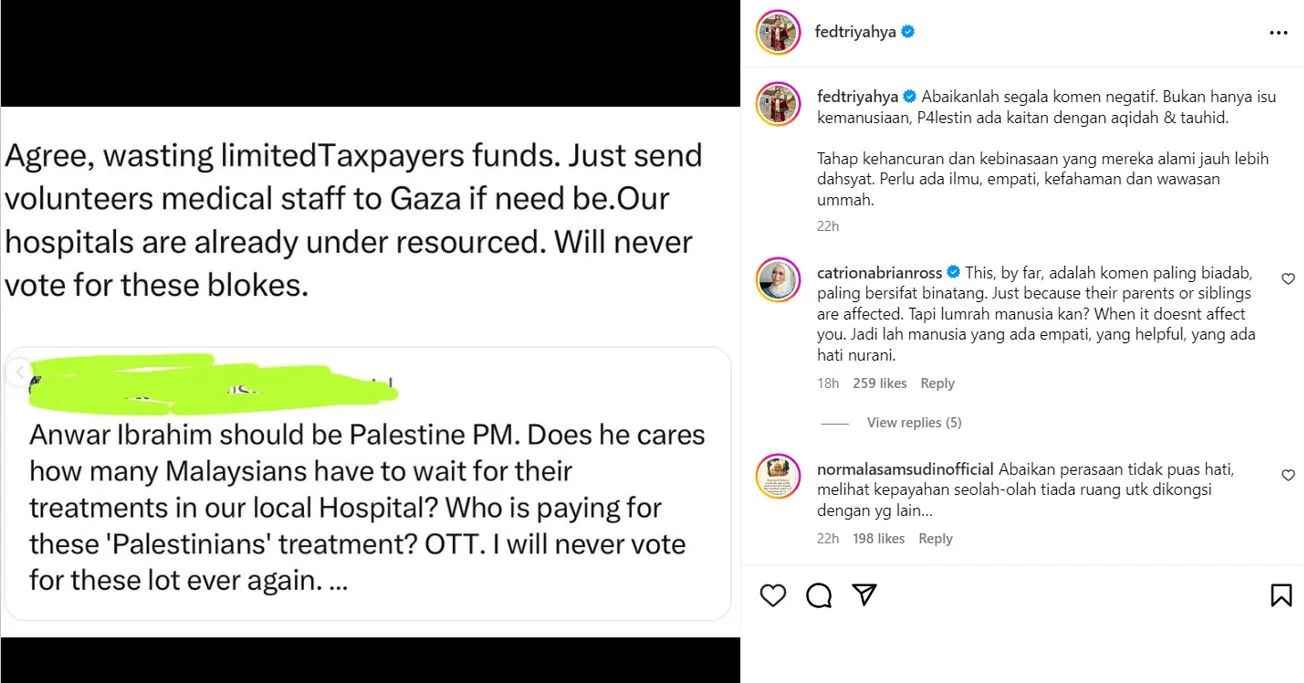The width and height of the screenshot is (1304, 683).
Task: Expand View replies (5)
Action: 914,423
